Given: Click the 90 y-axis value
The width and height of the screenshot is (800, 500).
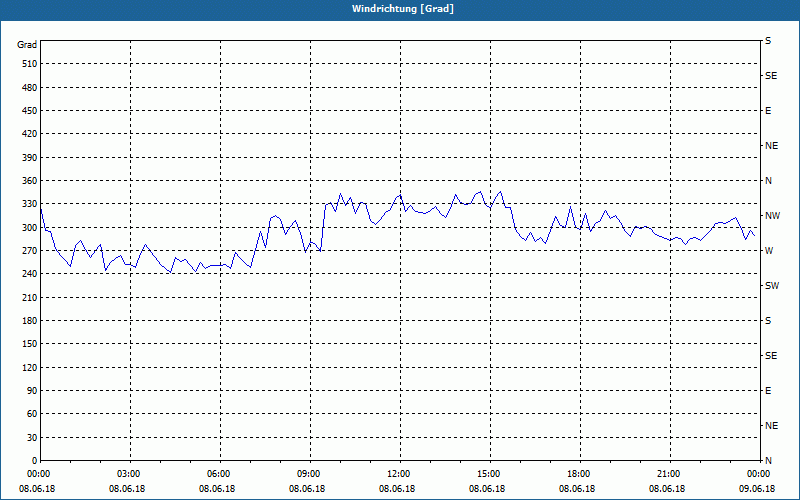Looking at the screenshot, I should coord(32,391).
